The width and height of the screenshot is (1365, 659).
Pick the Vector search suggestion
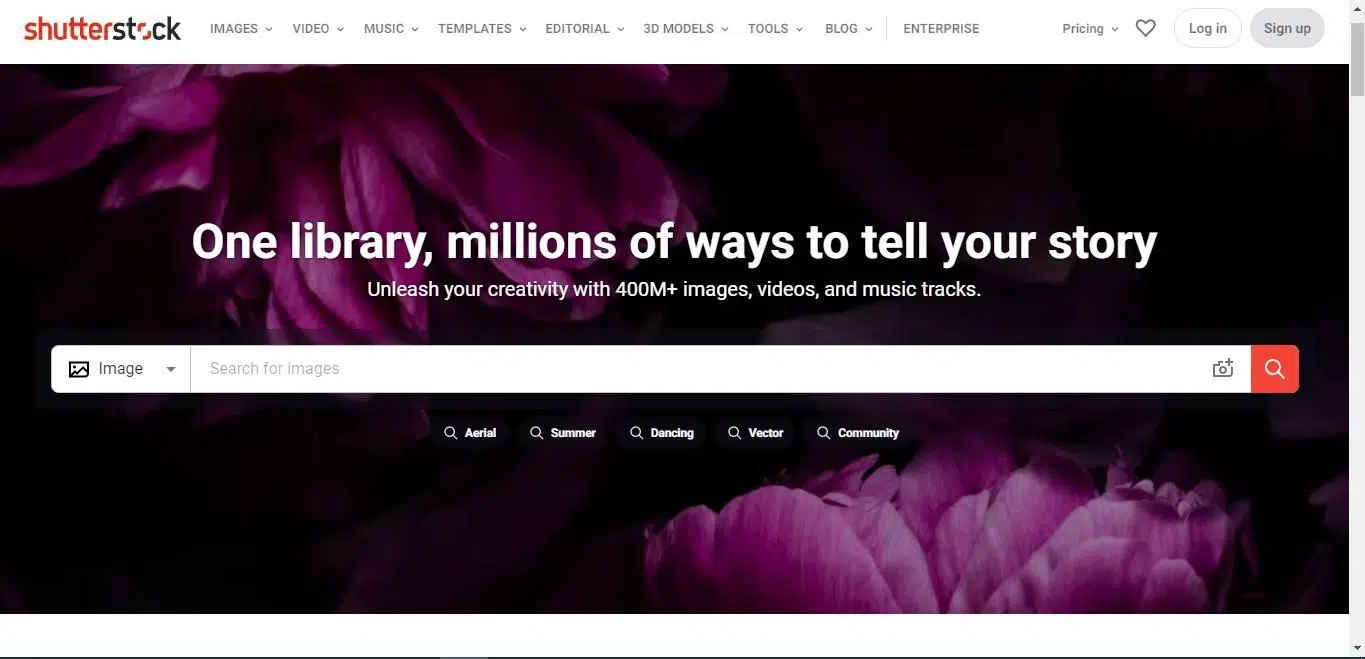[756, 433]
